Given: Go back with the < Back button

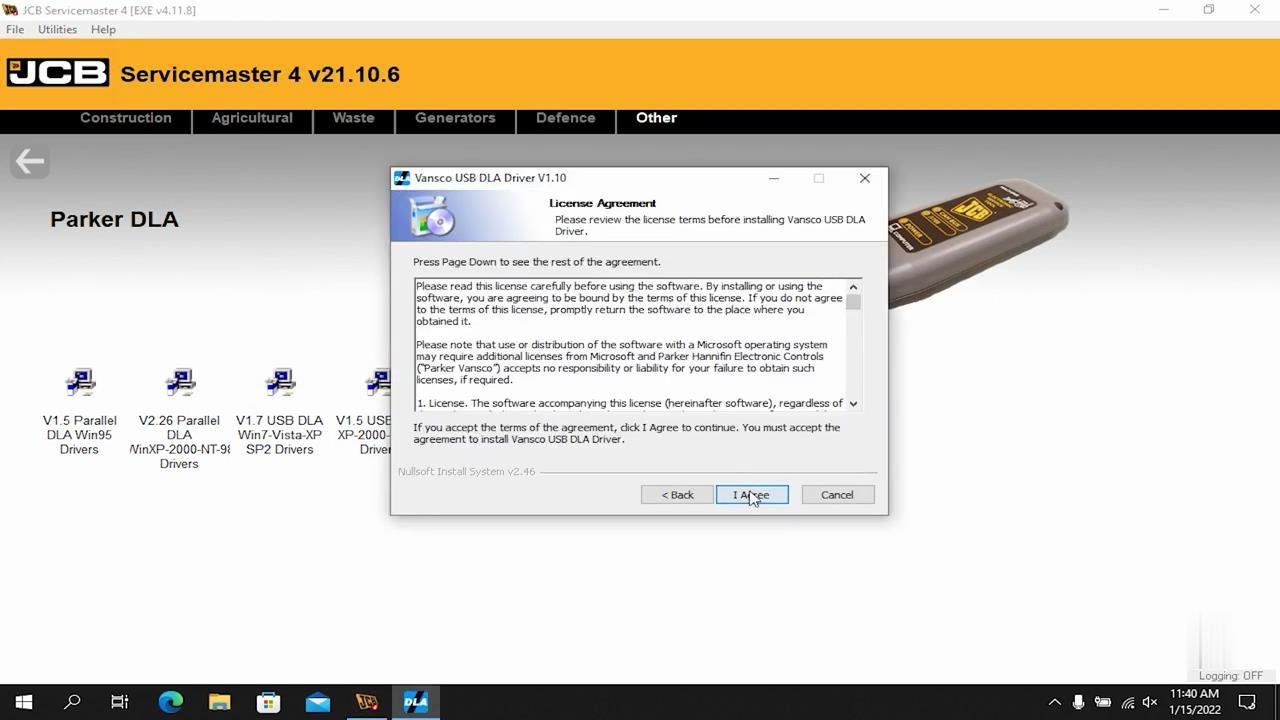Looking at the screenshot, I should click(x=677, y=495).
